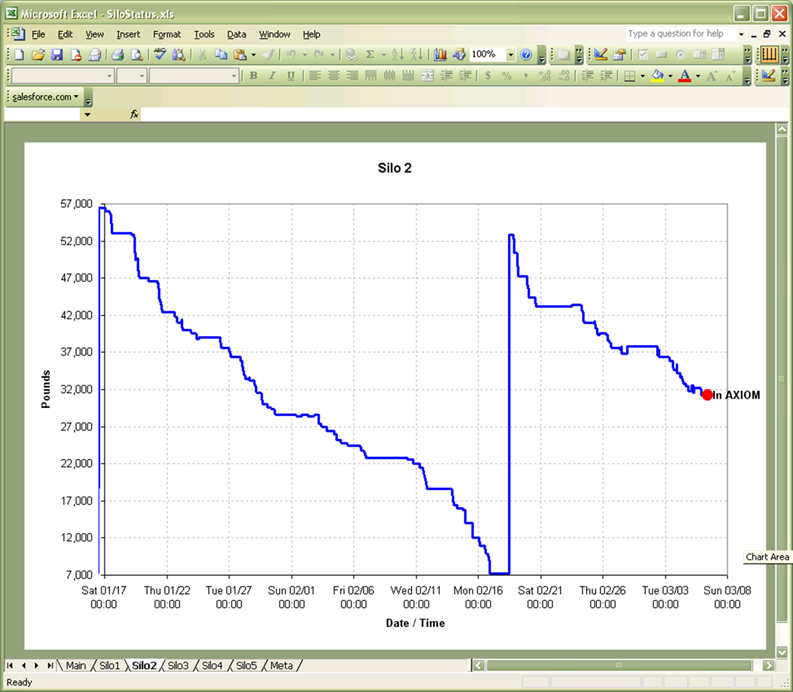Image resolution: width=793 pixels, height=692 pixels.
Task: Open the Name Box dropdown arrow
Action: [x=87, y=115]
